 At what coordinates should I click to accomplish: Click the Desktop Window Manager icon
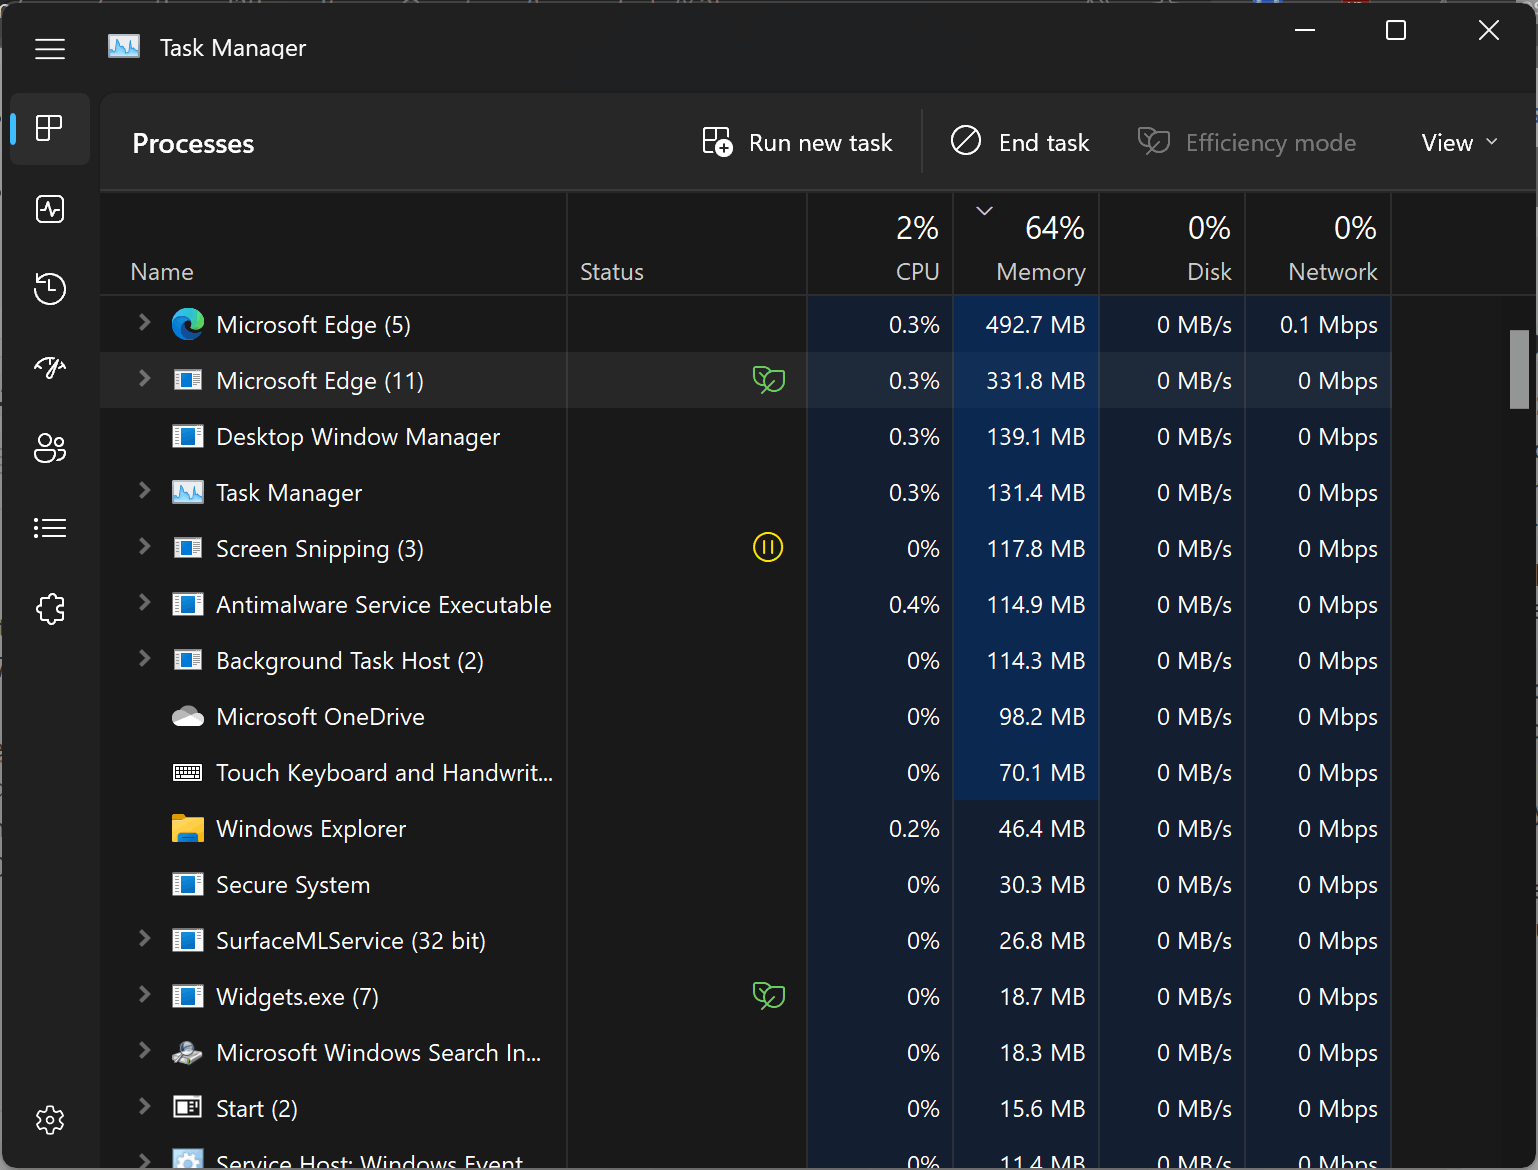coord(188,436)
